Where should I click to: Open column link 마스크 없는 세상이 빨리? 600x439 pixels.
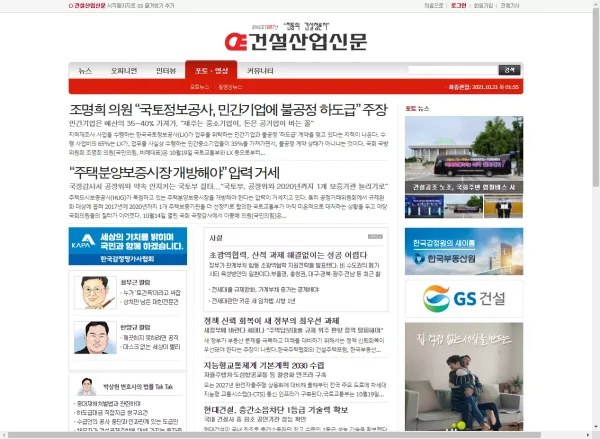151,347
